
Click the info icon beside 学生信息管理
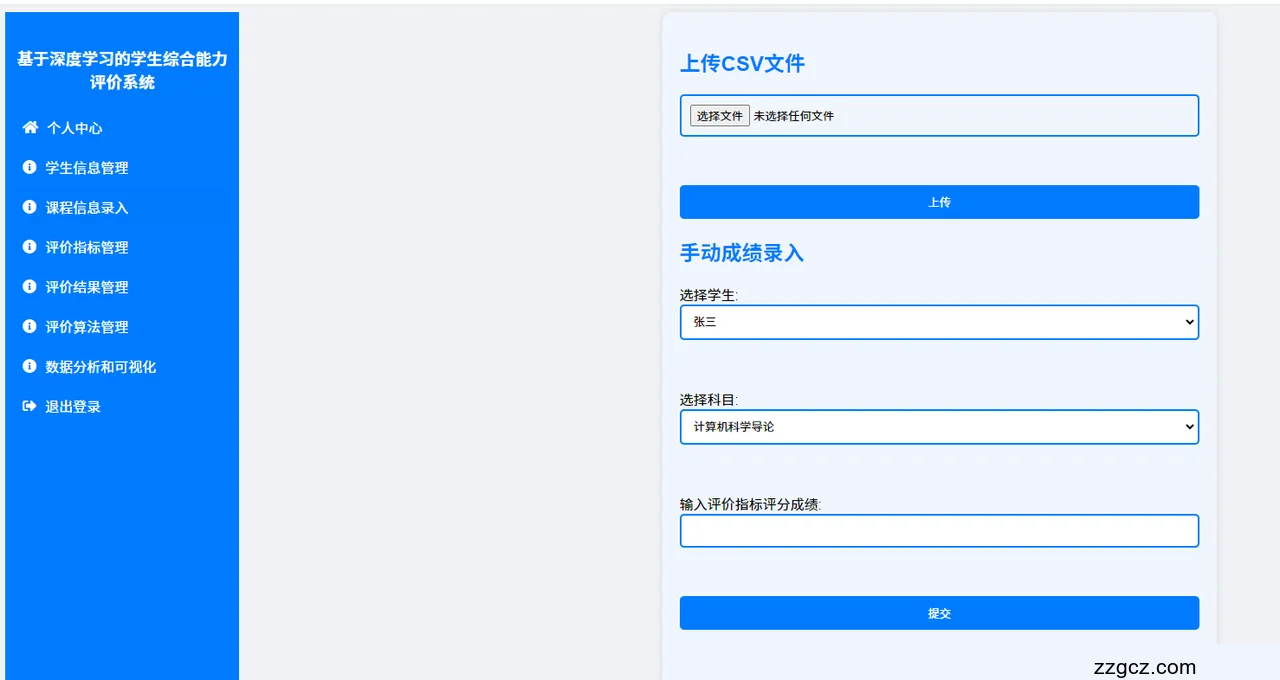(29, 168)
